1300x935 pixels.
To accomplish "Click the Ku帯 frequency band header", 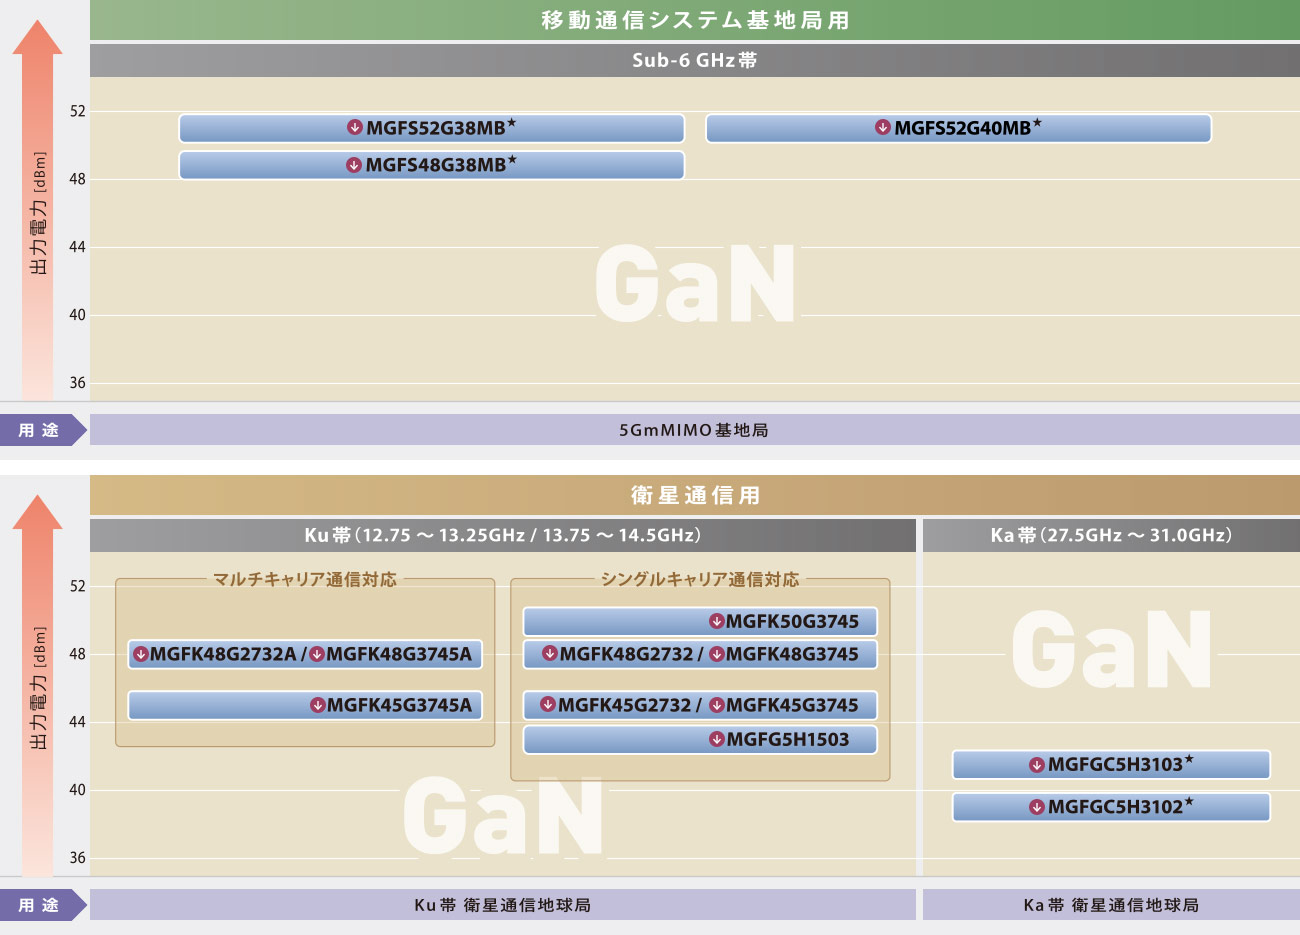I will click(x=502, y=535).
